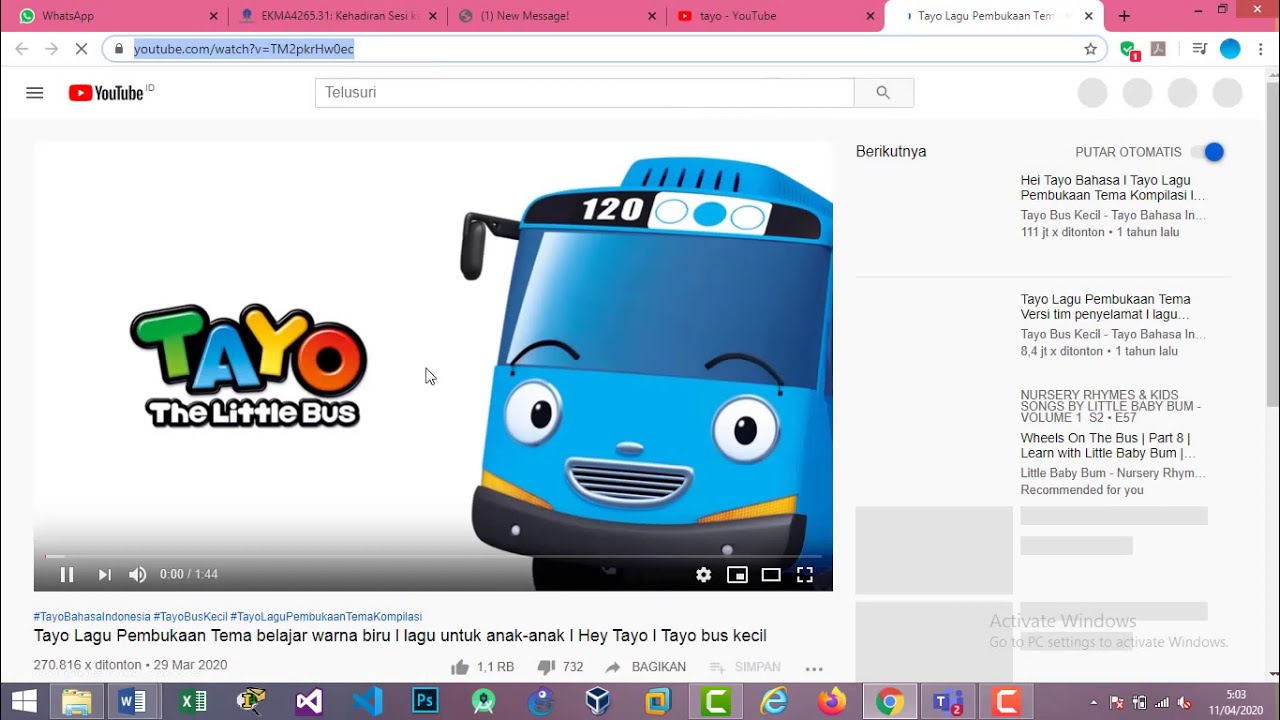Switch to miniplayer mode

(737, 574)
